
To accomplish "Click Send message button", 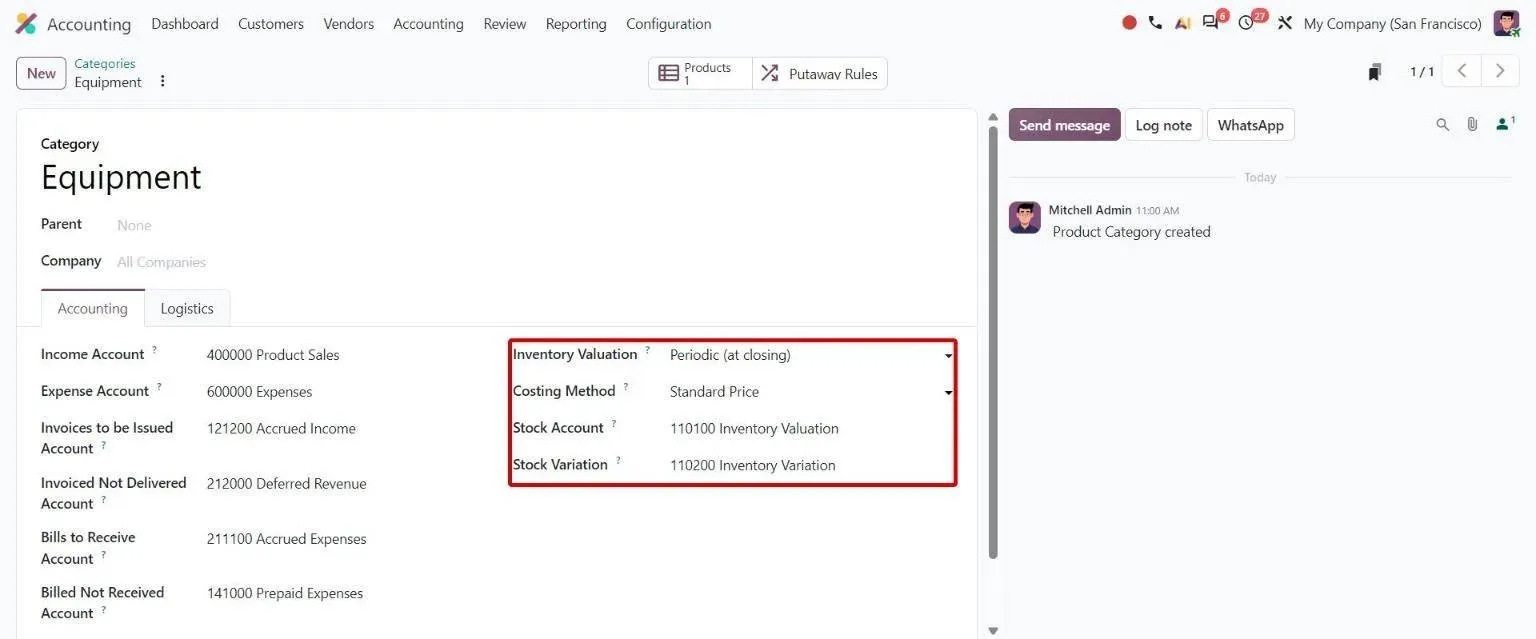I will coord(1064,125).
